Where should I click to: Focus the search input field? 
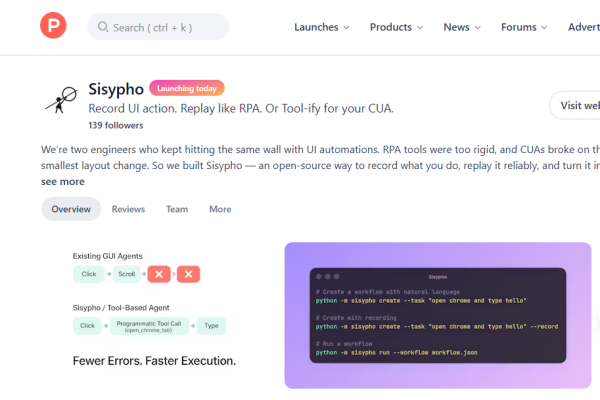[165, 27]
